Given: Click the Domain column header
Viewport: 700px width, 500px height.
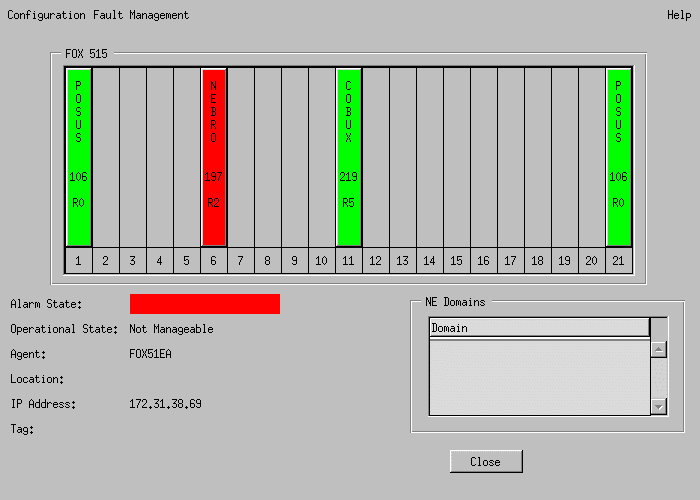Looking at the screenshot, I should coord(539,328).
